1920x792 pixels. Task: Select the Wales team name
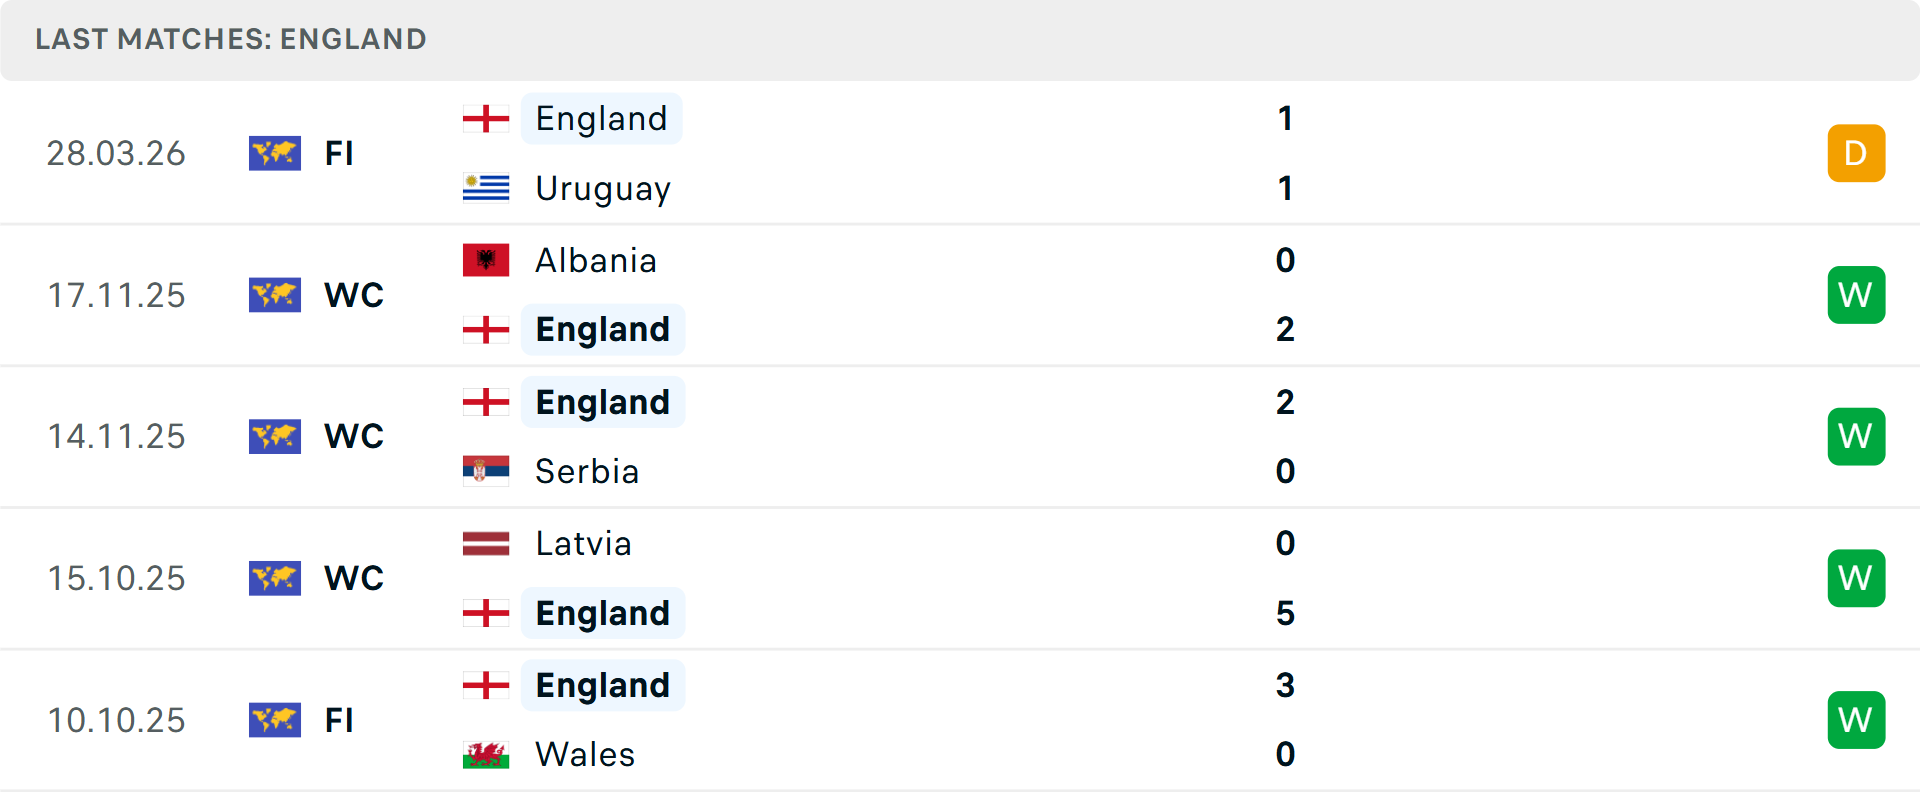(x=585, y=754)
